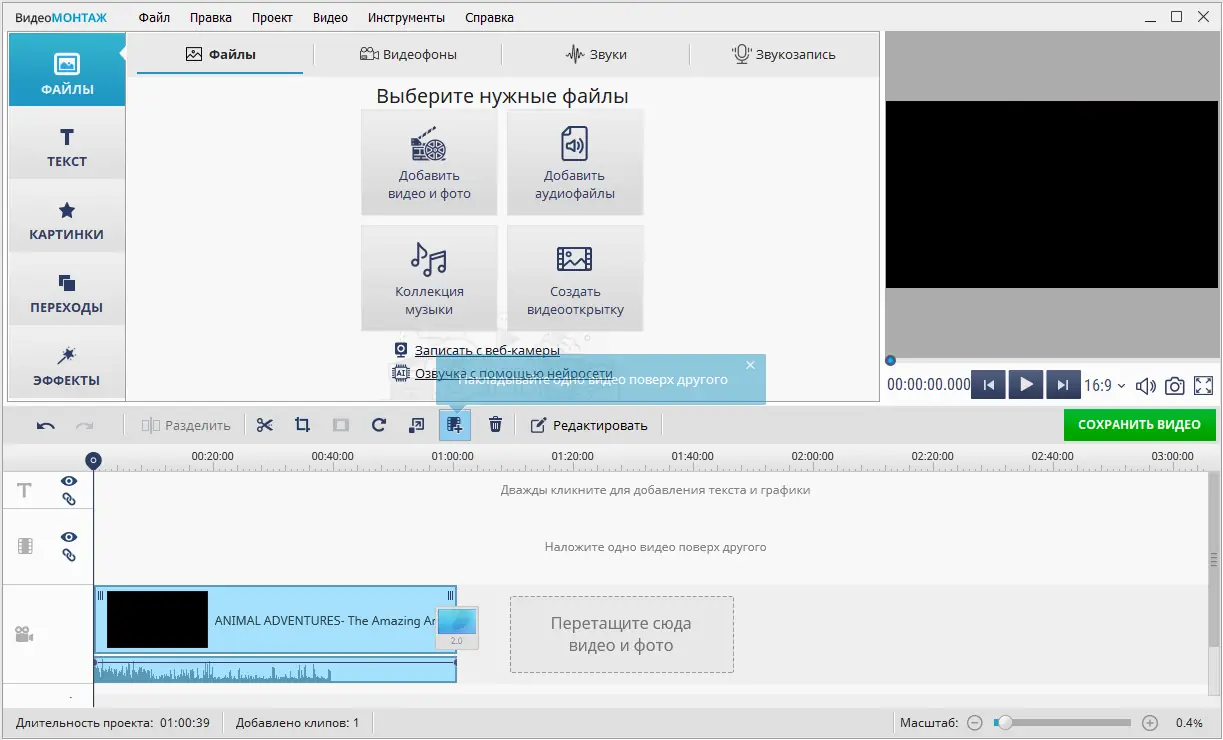Select the Файлы tab

pos(220,54)
